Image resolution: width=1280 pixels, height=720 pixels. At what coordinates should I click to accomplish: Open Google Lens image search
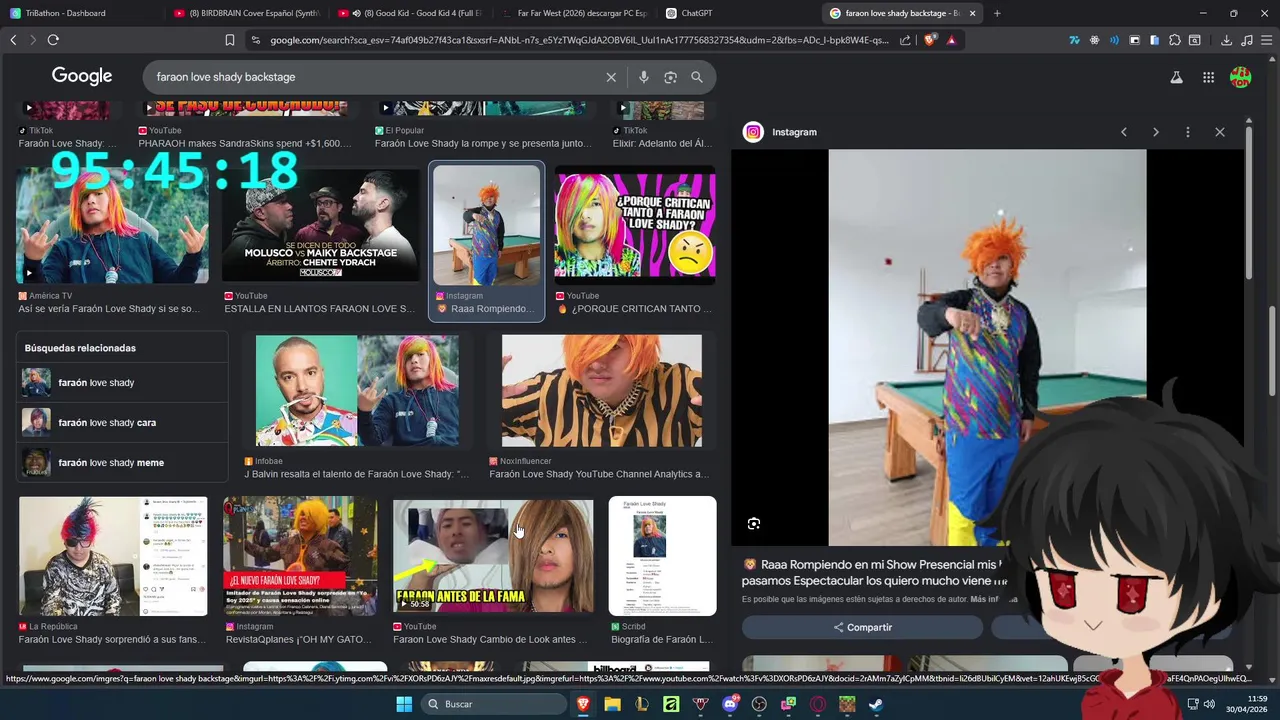[670, 77]
